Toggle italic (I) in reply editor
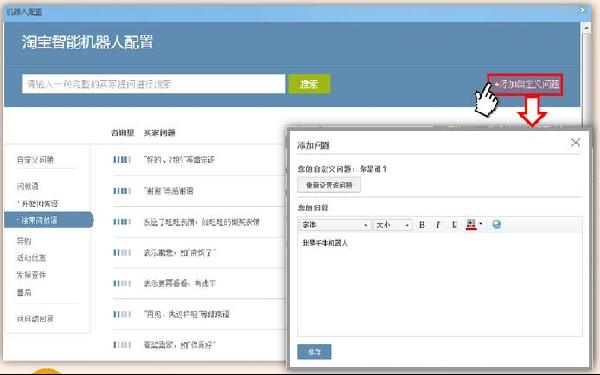The image size is (600, 375). coord(438,225)
